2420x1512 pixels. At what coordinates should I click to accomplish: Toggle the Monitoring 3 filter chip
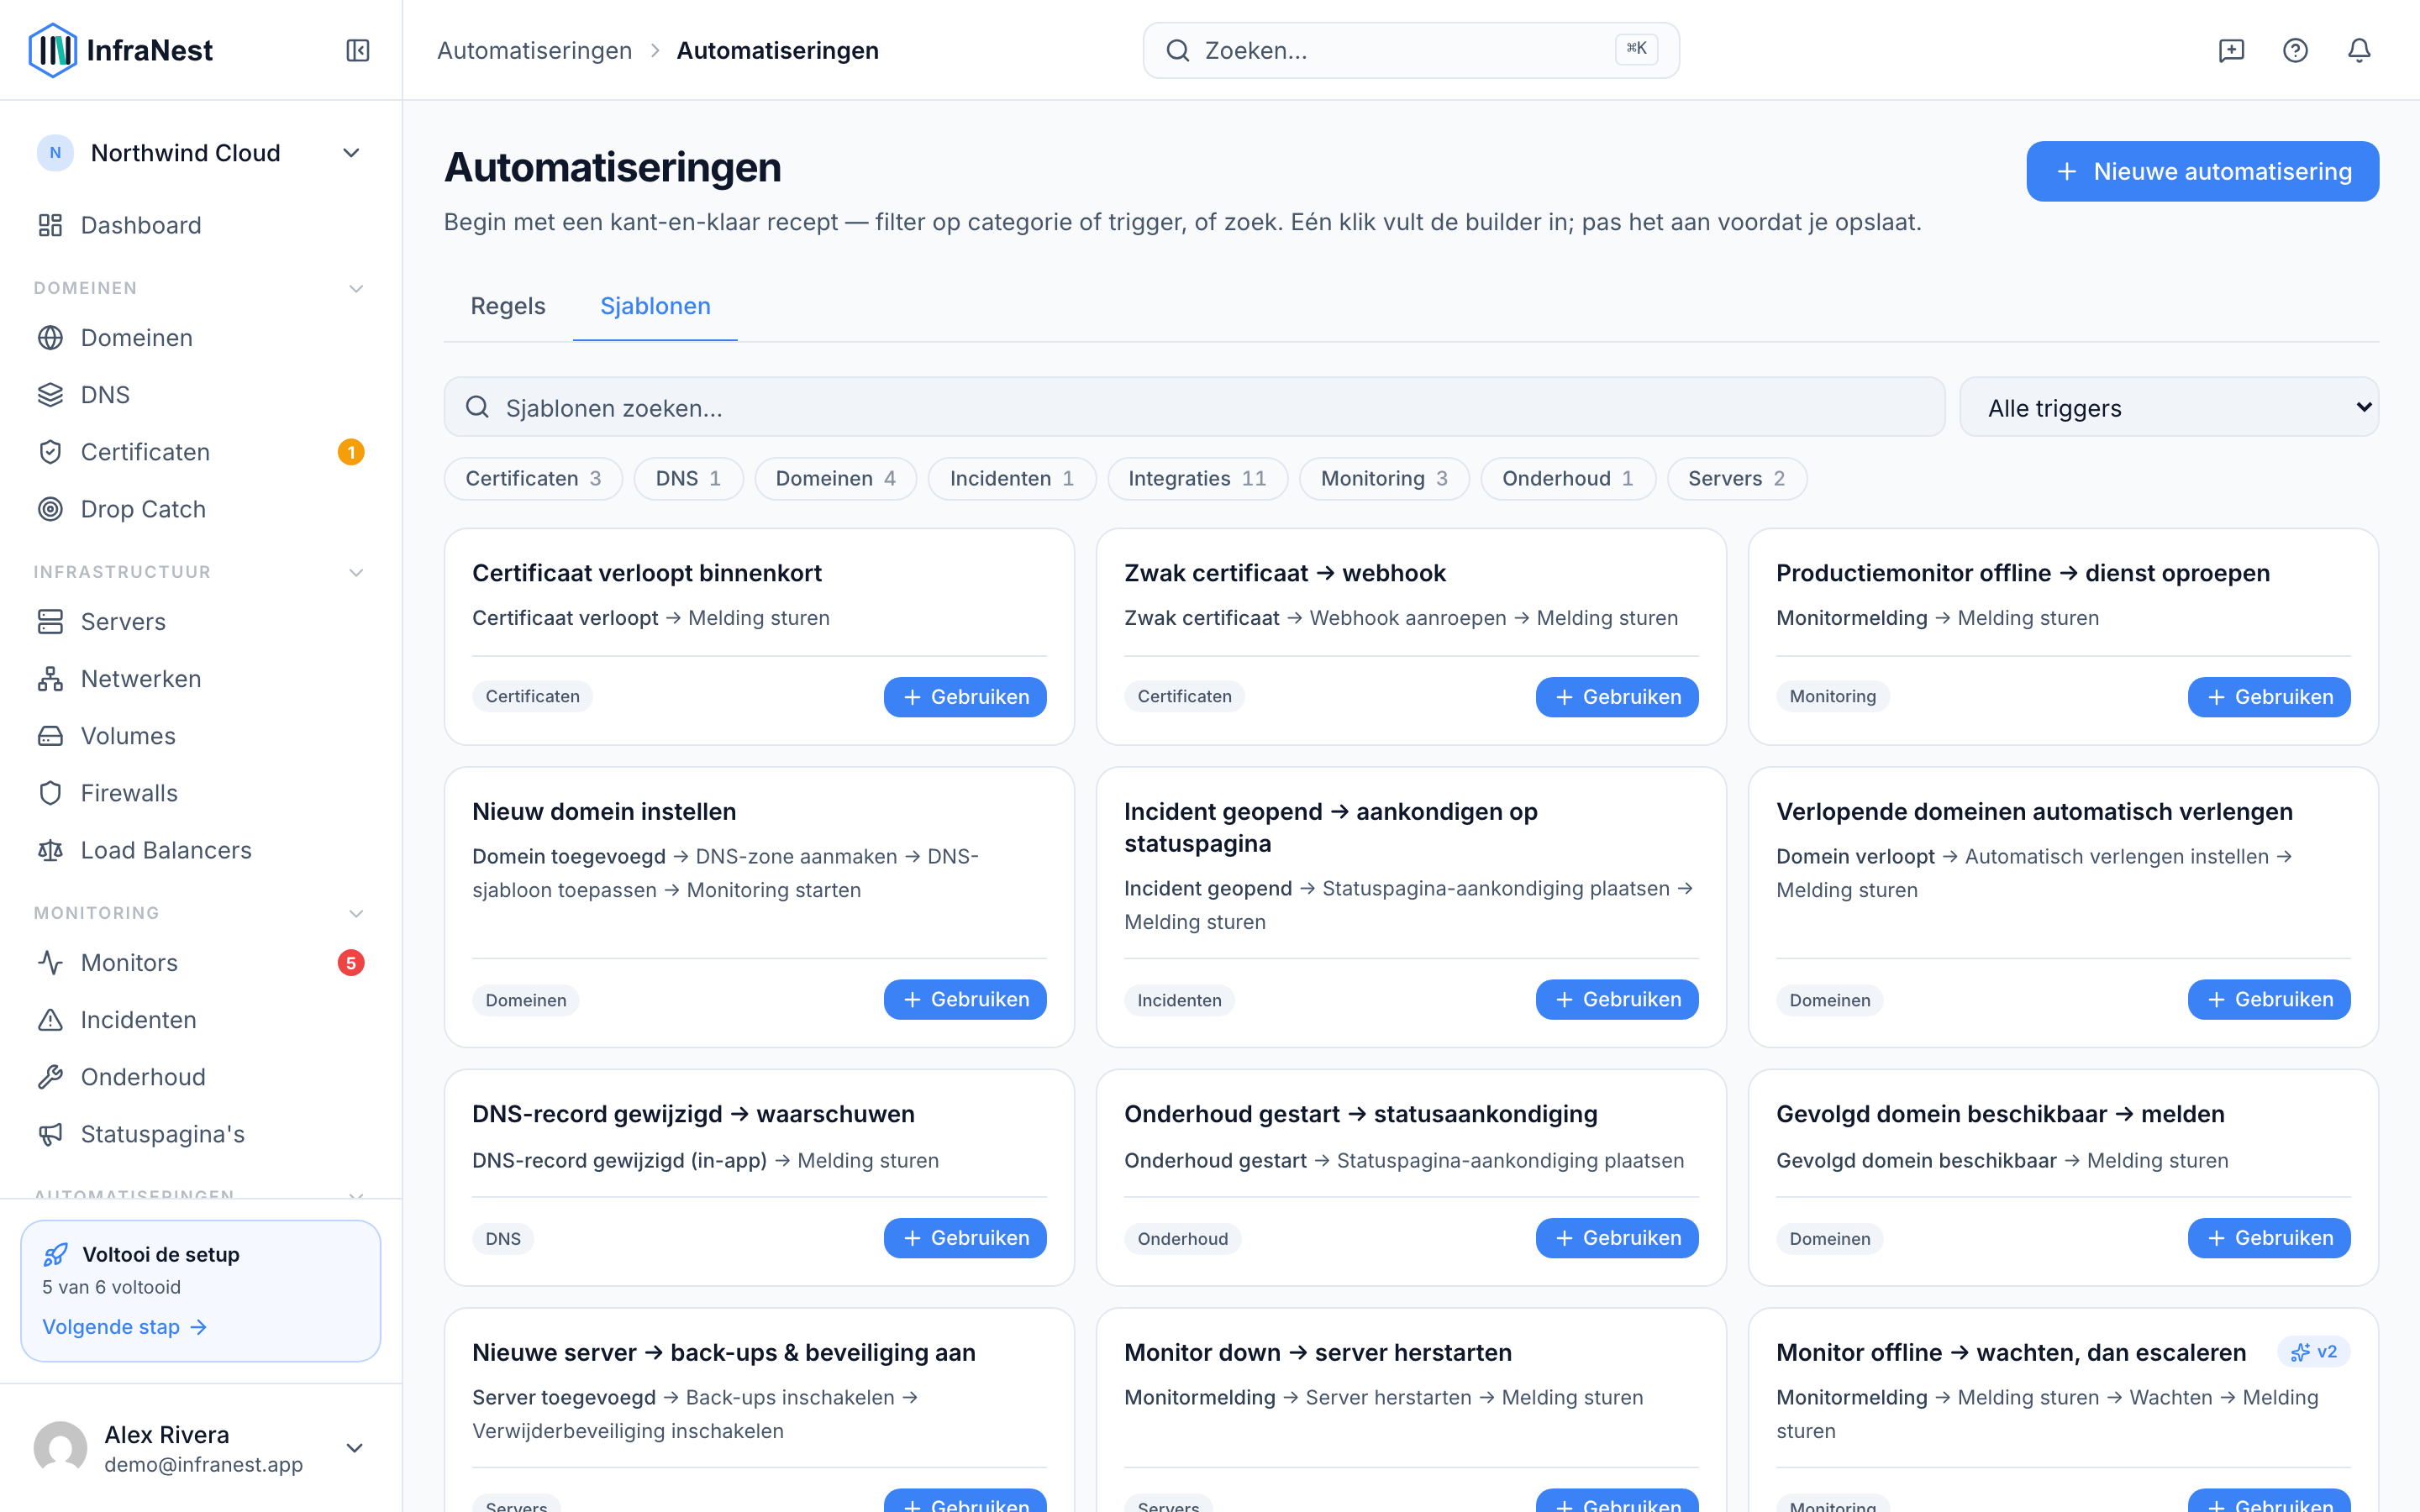point(1384,479)
